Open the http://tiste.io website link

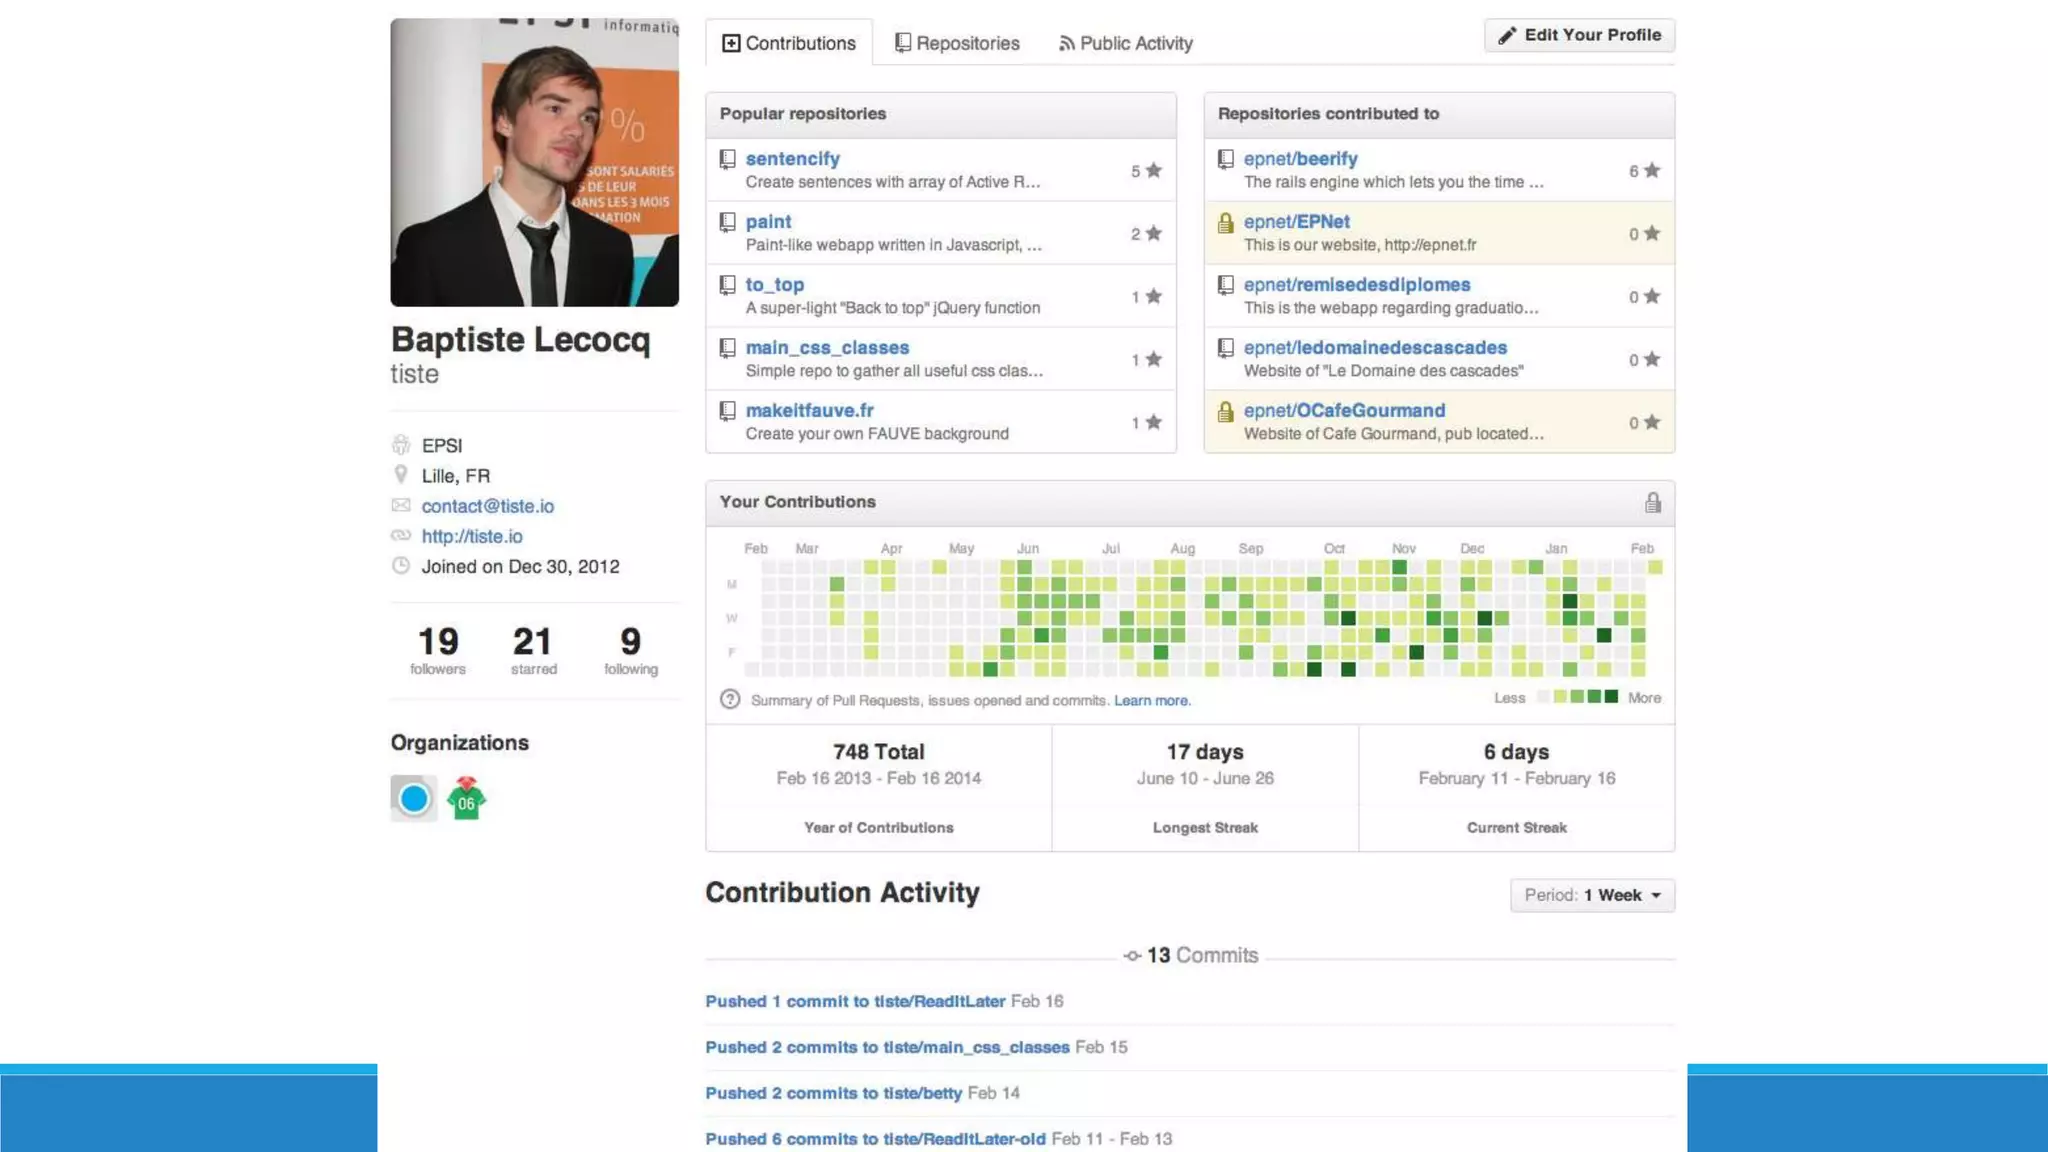point(471,536)
